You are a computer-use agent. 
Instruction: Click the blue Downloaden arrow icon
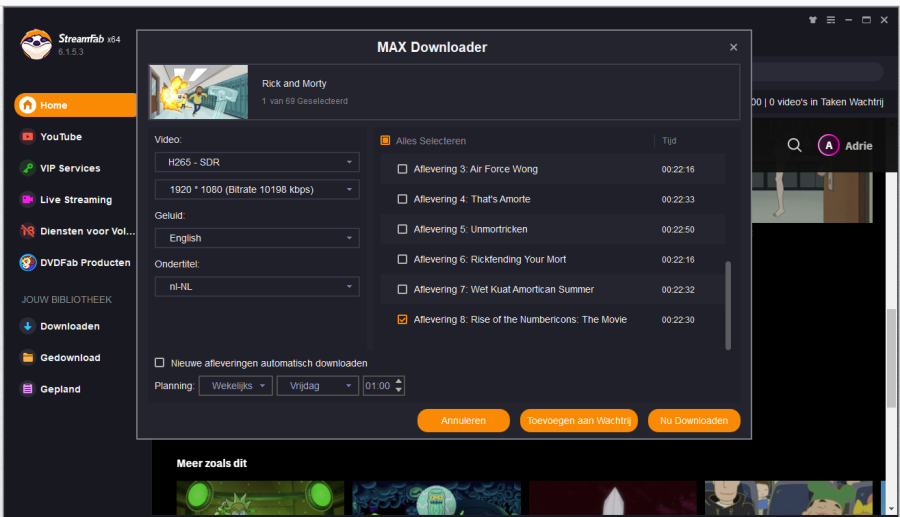pos(27,326)
